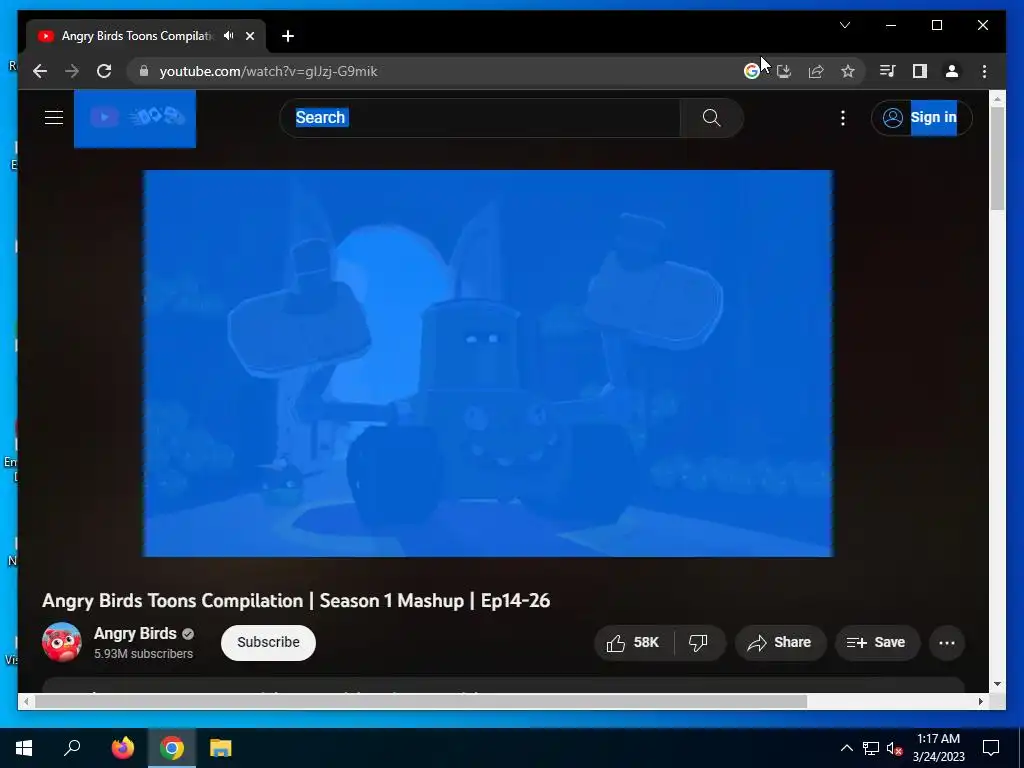Close the Angry Birds Toons tab

(x=249, y=36)
